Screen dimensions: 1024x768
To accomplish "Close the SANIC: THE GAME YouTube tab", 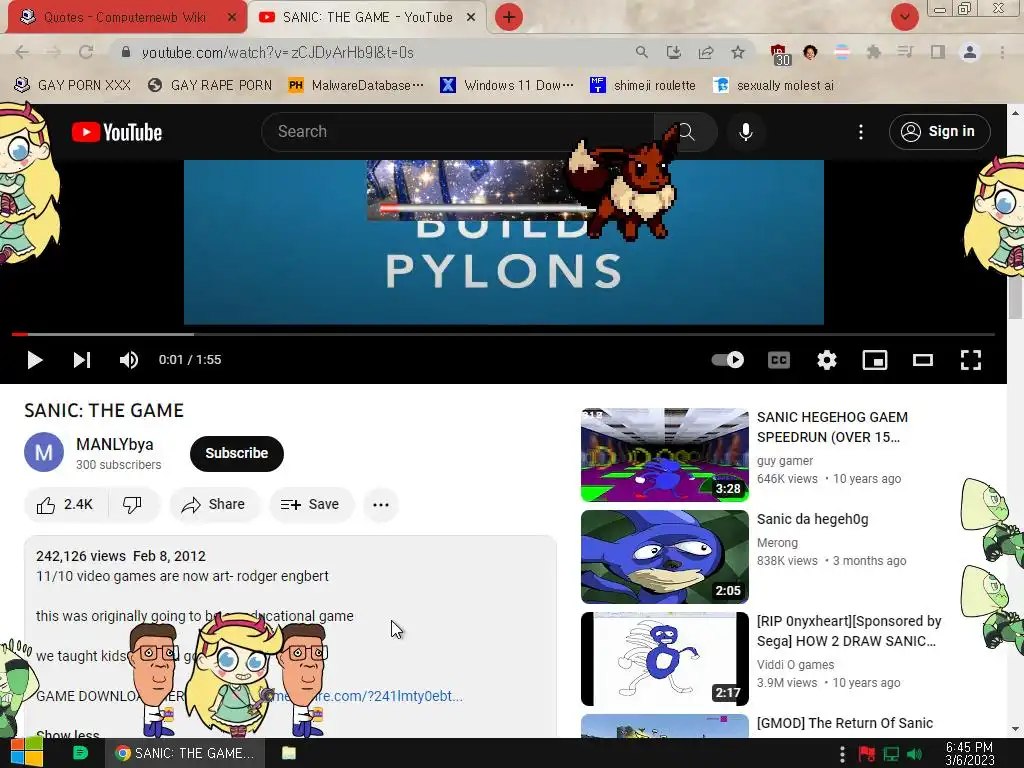I will click(471, 17).
